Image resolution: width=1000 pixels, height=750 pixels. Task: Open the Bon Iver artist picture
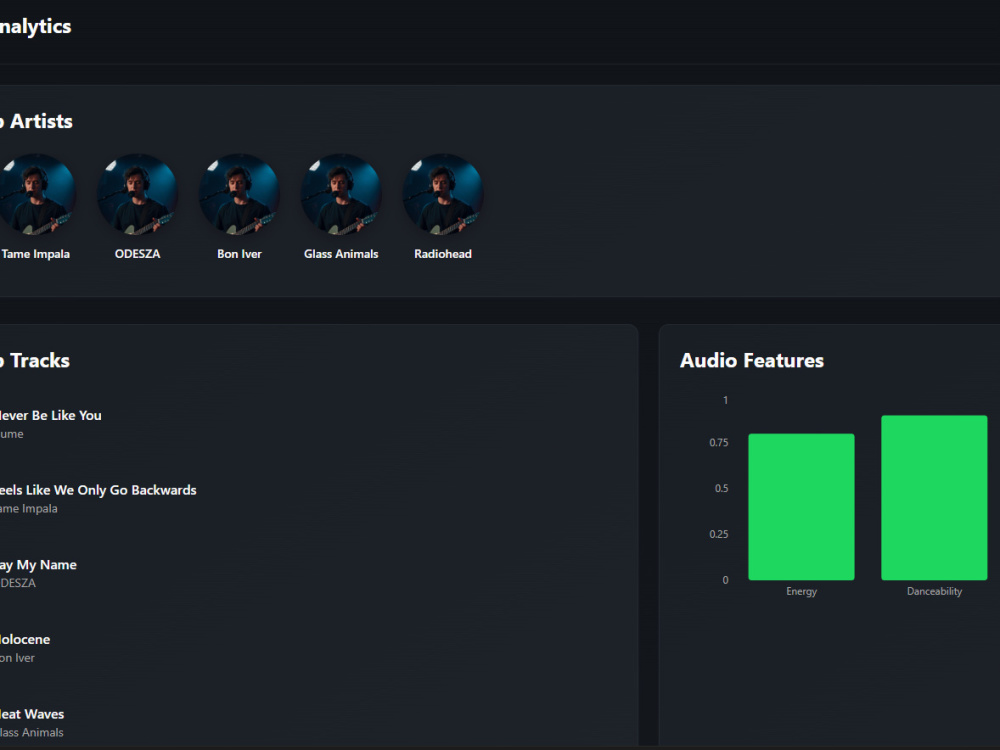(239, 194)
